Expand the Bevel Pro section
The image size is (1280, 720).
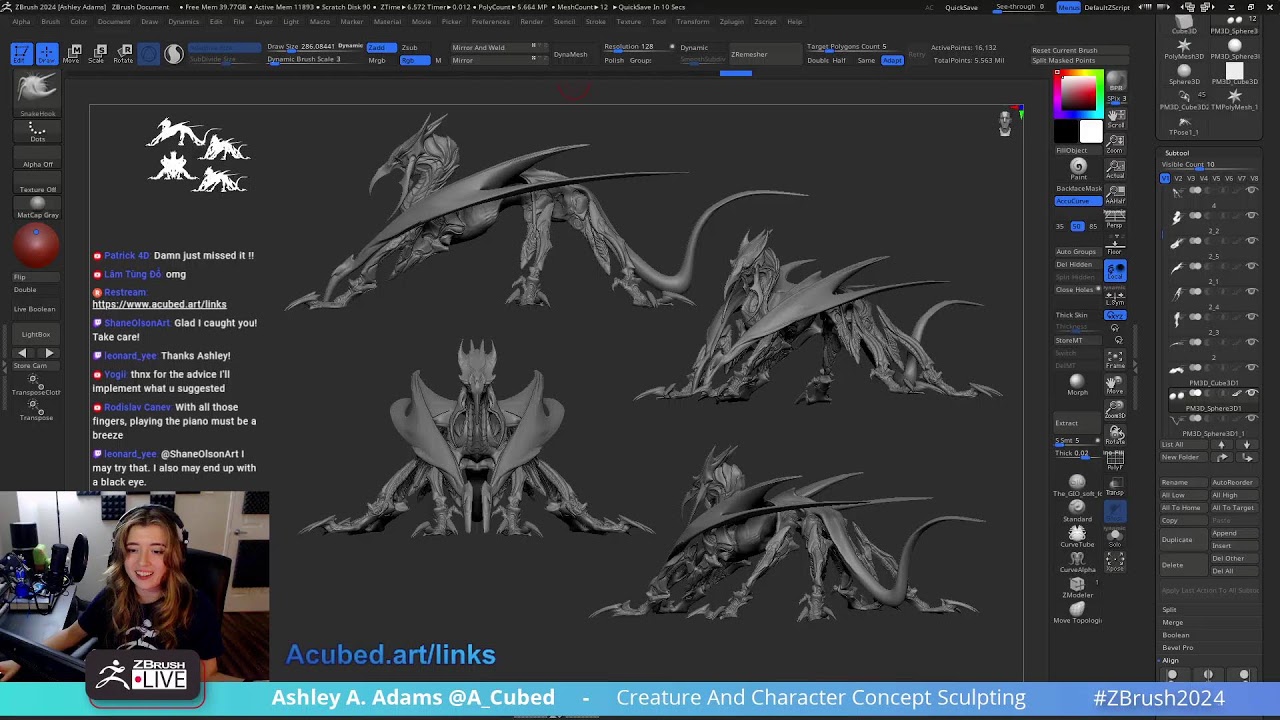pos(1178,647)
